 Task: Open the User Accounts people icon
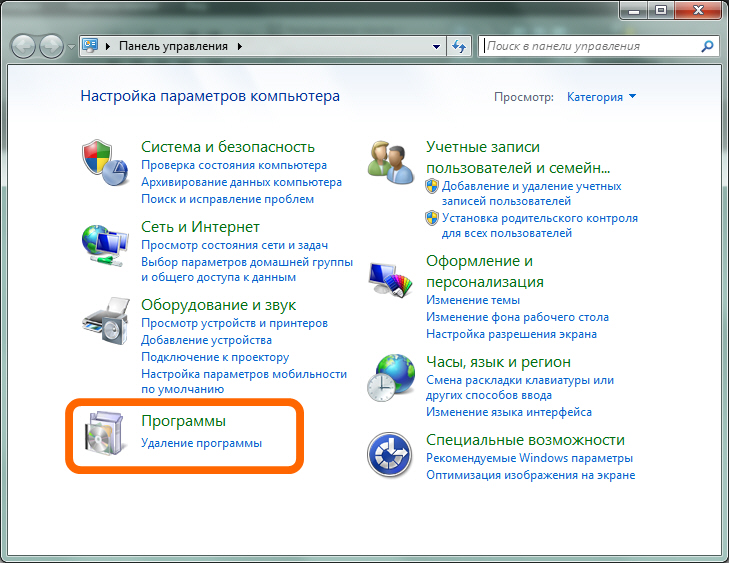(391, 162)
